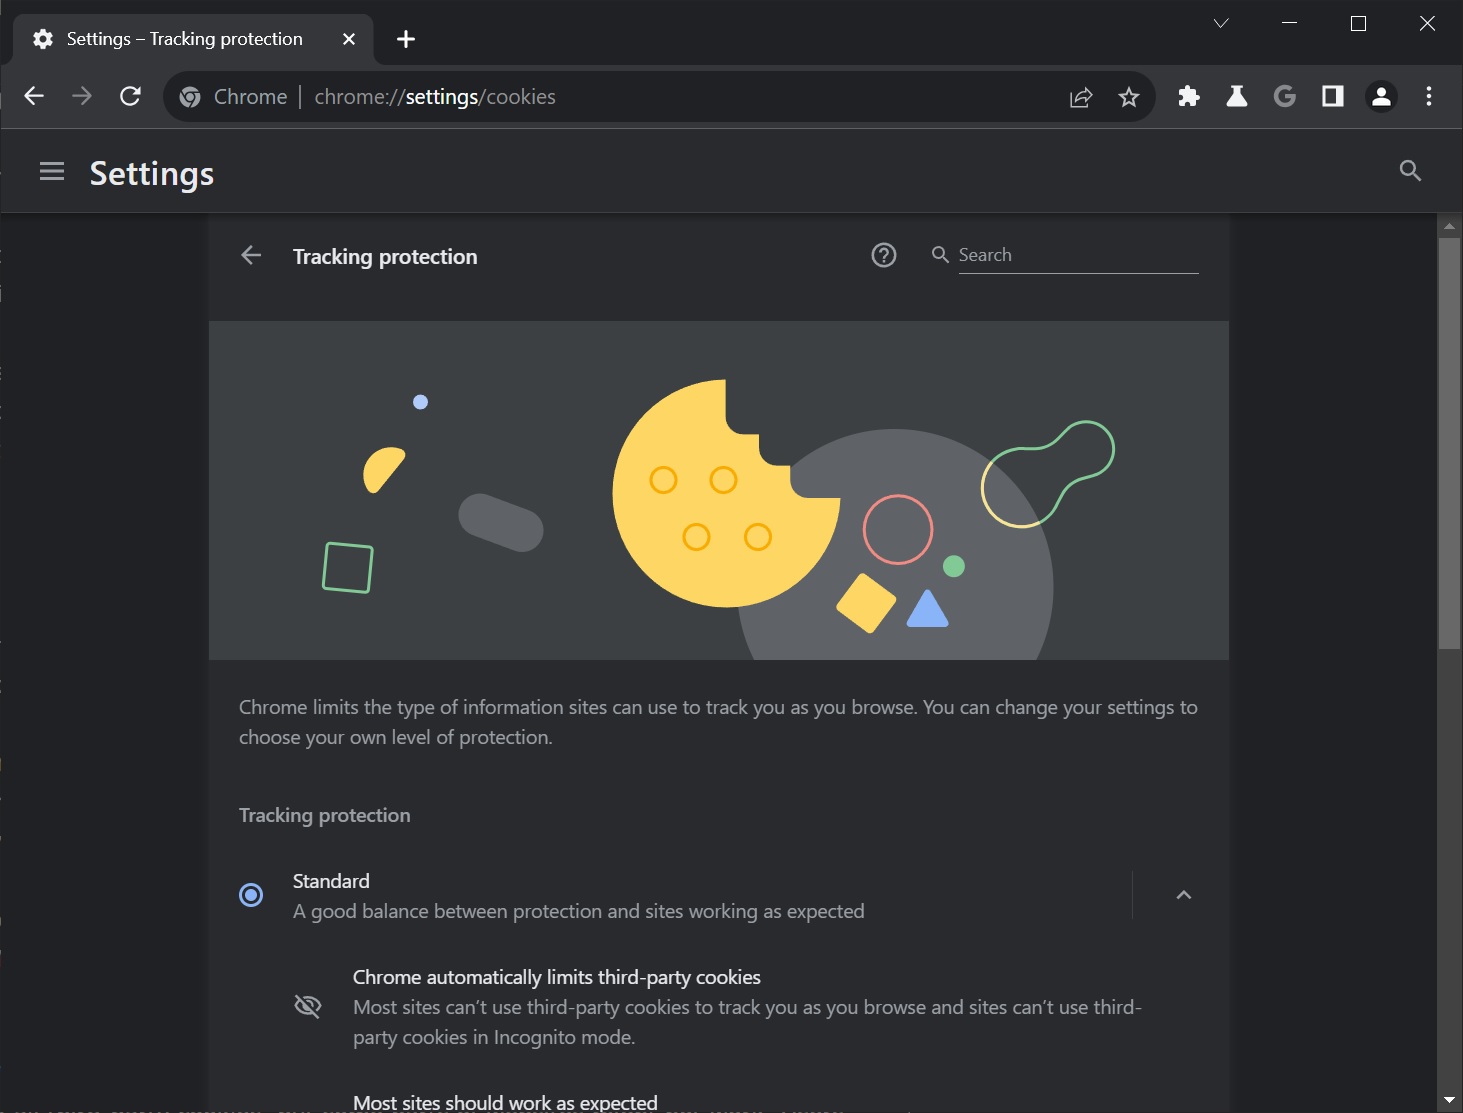Click the Google G extension icon
Screen dimensions: 1463x1113
tap(1284, 96)
